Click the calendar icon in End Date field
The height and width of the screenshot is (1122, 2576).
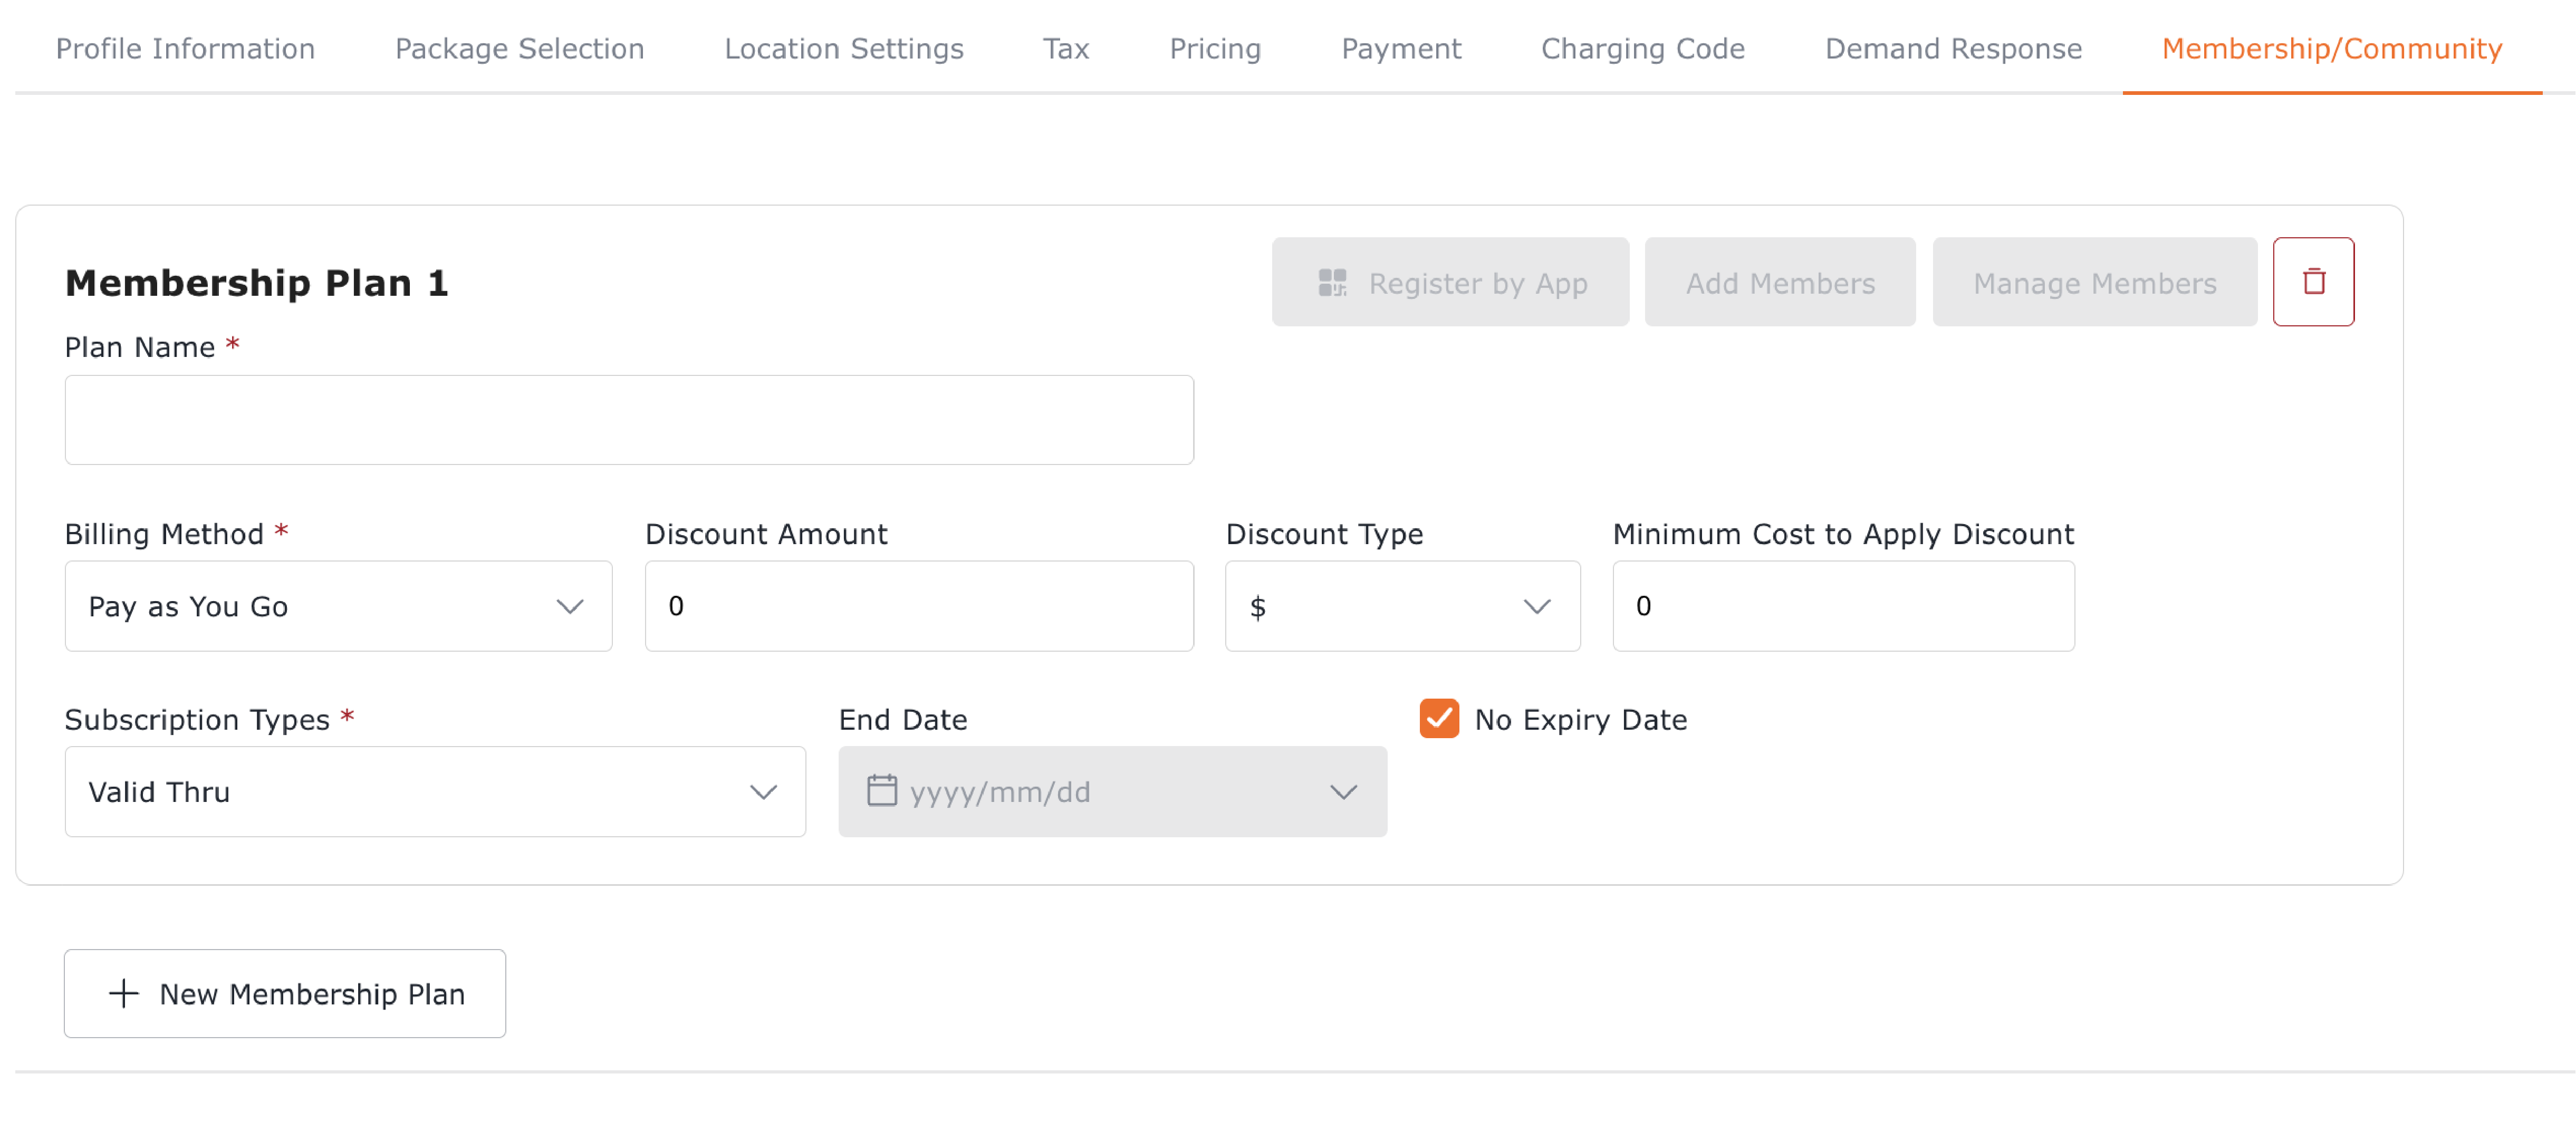[881, 791]
